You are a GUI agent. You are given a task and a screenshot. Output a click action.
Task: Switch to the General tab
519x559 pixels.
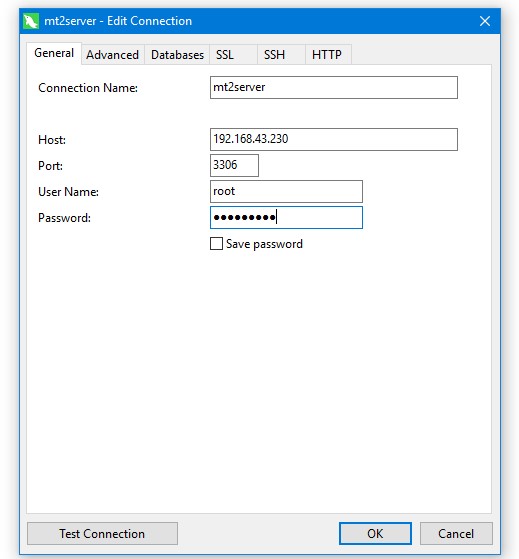point(54,53)
